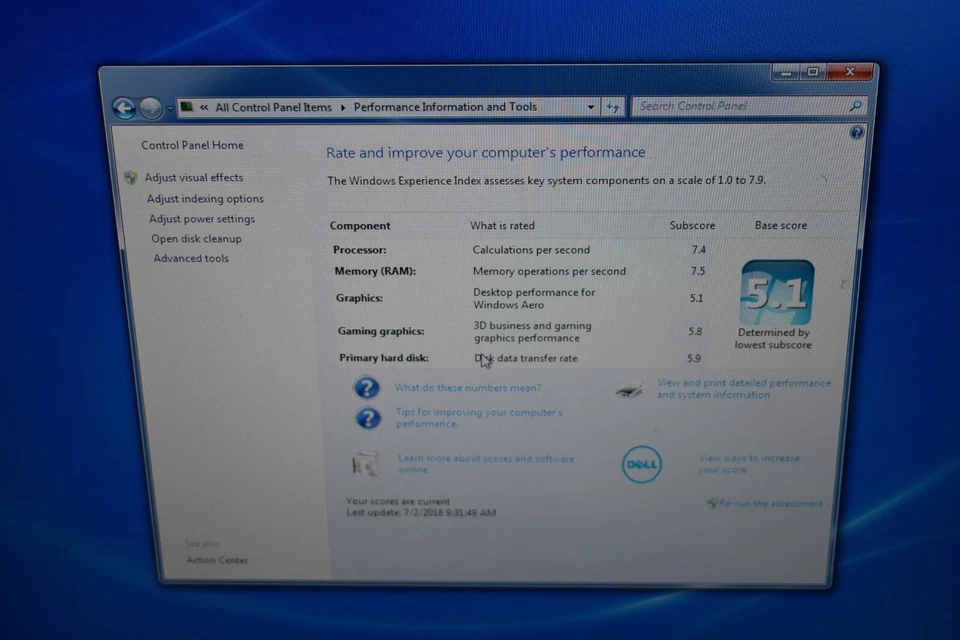The image size is (960, 640).
Task: Open disk cleanup from the sidebar
Action: coord(196,238)
